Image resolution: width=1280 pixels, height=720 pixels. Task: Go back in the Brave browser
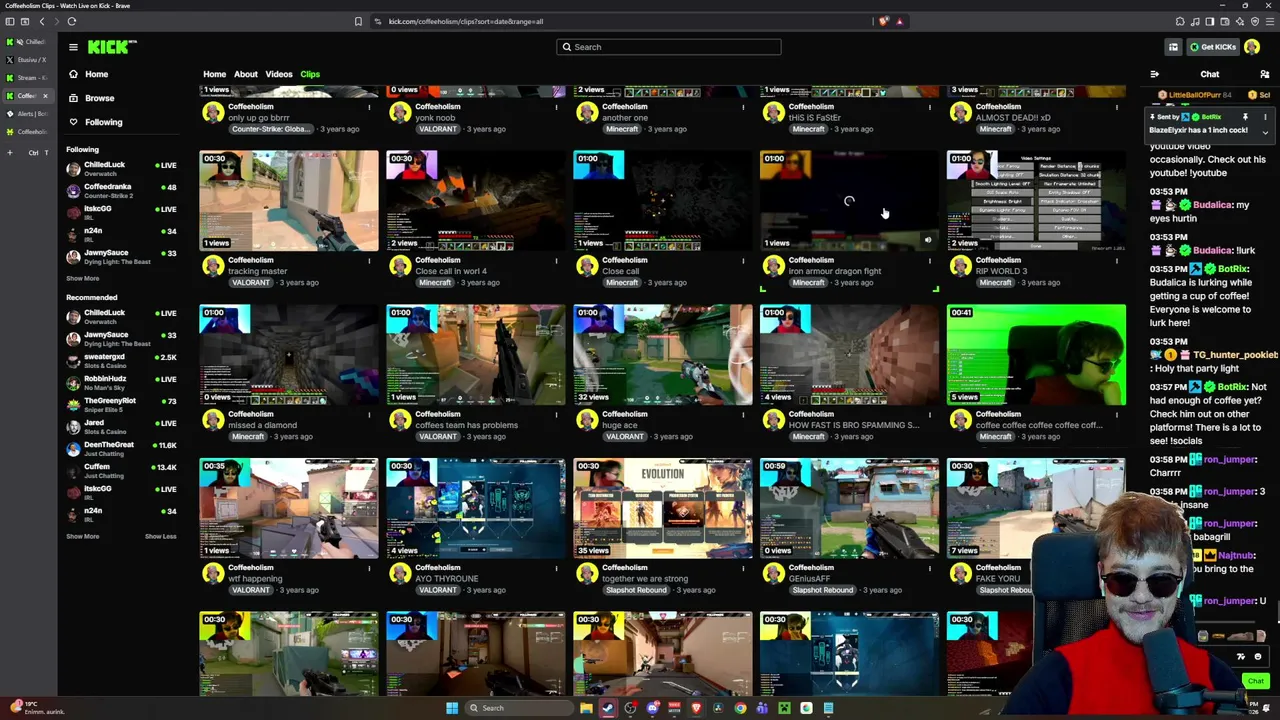point(42,21)
